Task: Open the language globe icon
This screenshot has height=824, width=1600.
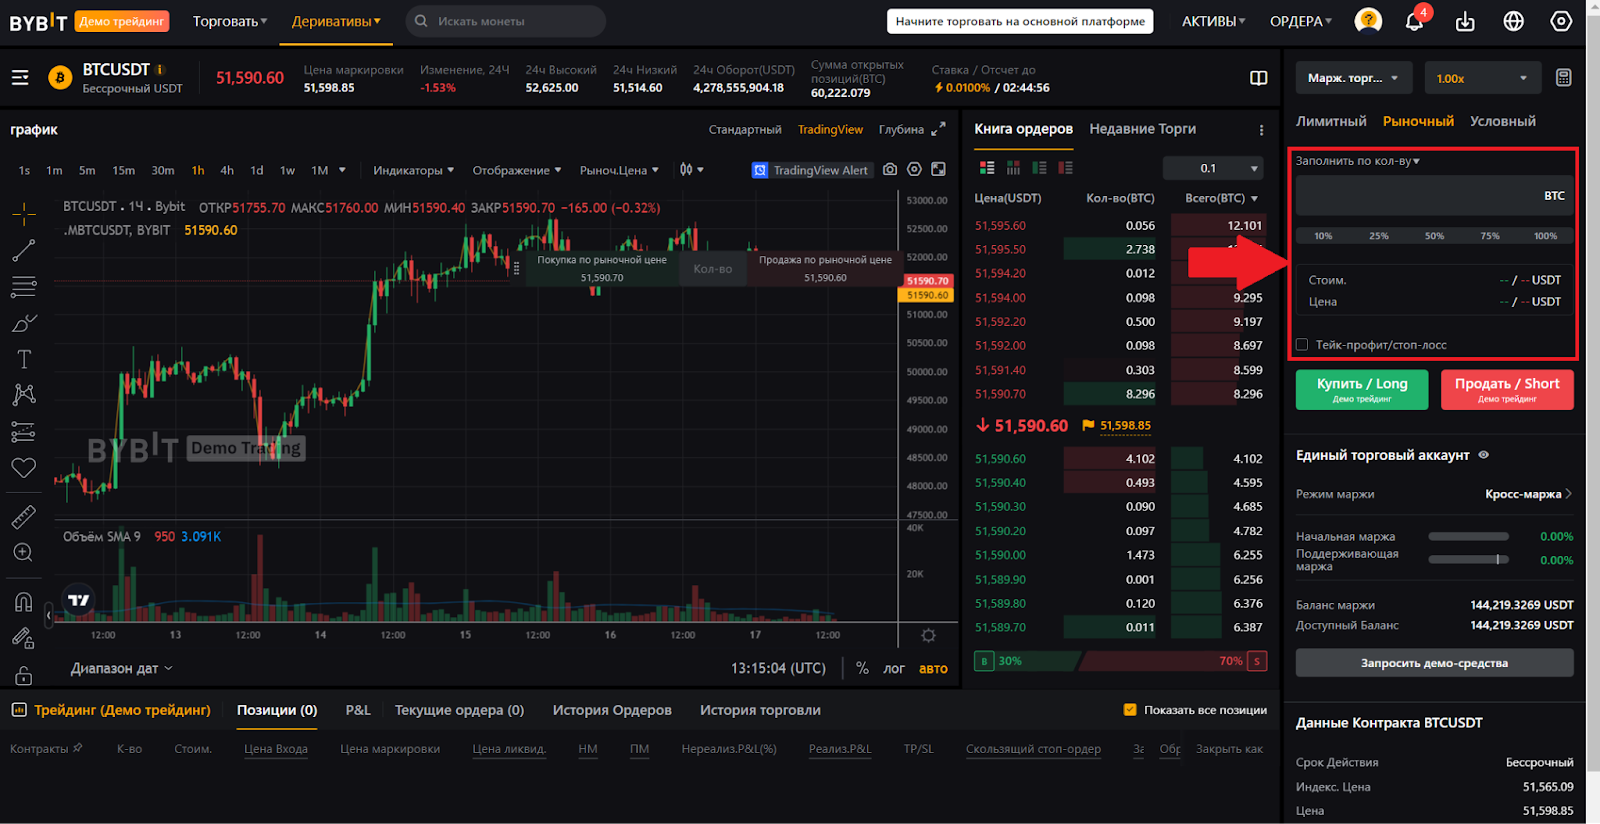Action: point(1513,21)
